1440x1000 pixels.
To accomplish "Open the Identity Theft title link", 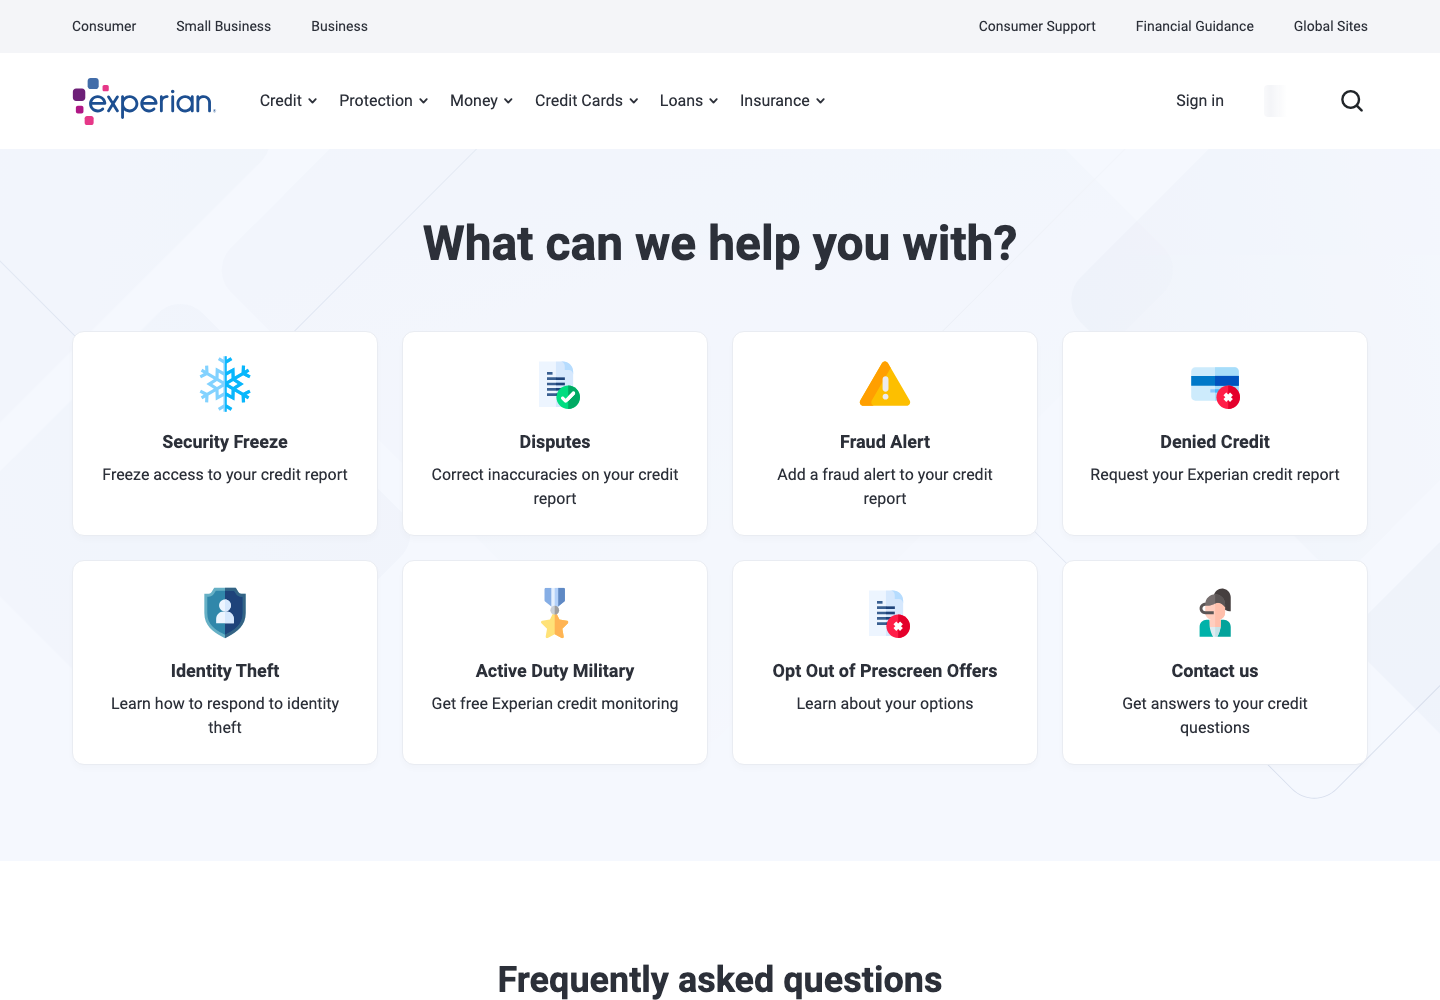I will click(x=225, y=671).
